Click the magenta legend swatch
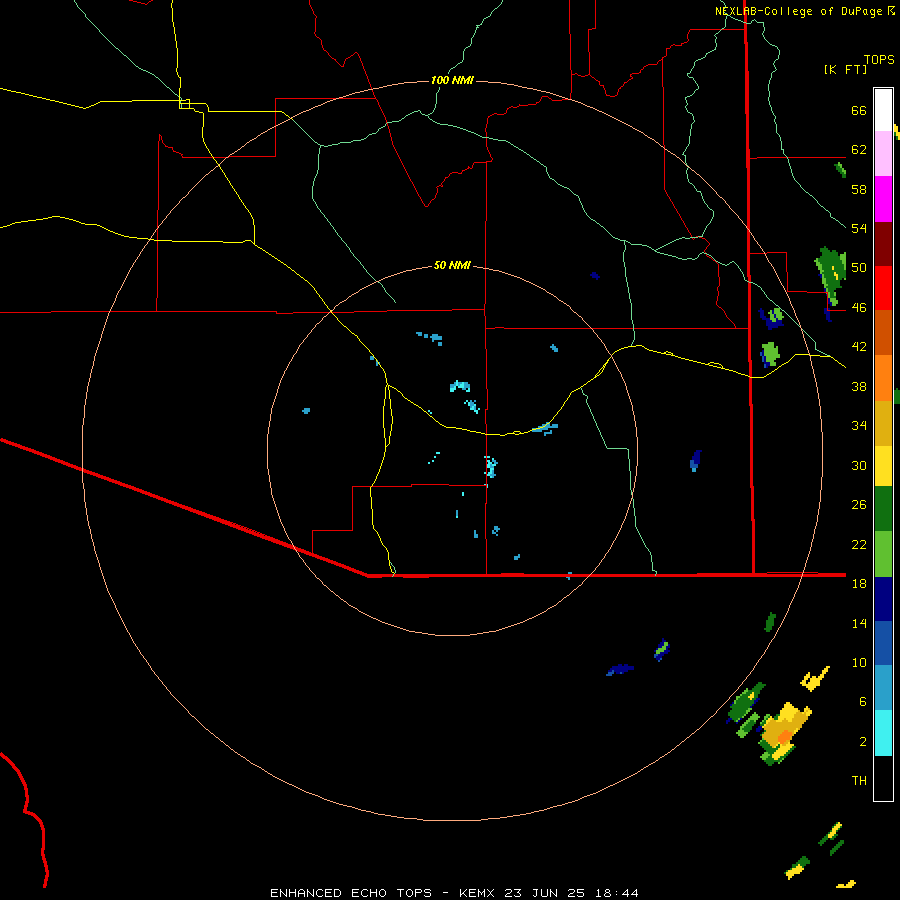900x900 pixels. (883, 199)
